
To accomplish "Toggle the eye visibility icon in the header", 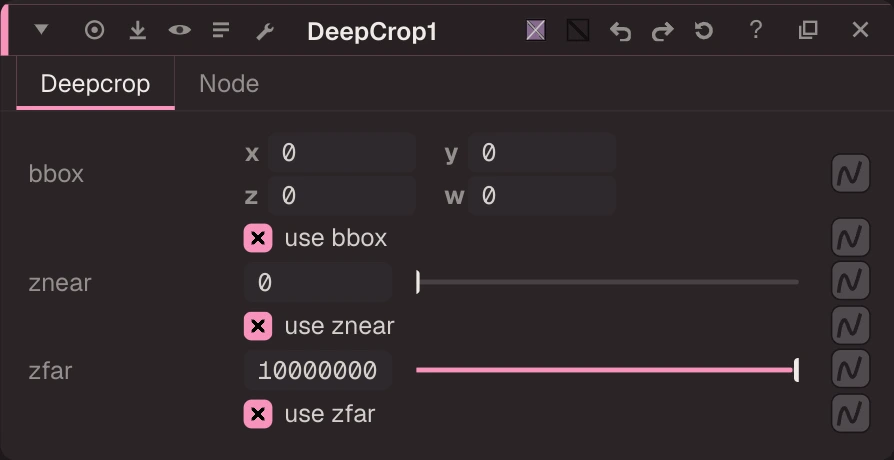I will pyautogui.click(x=180, y=30).
